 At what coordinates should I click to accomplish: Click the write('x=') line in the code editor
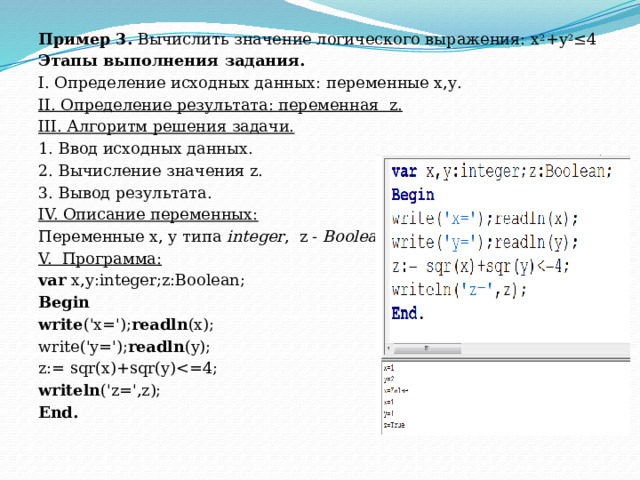[x=485, y=219]
